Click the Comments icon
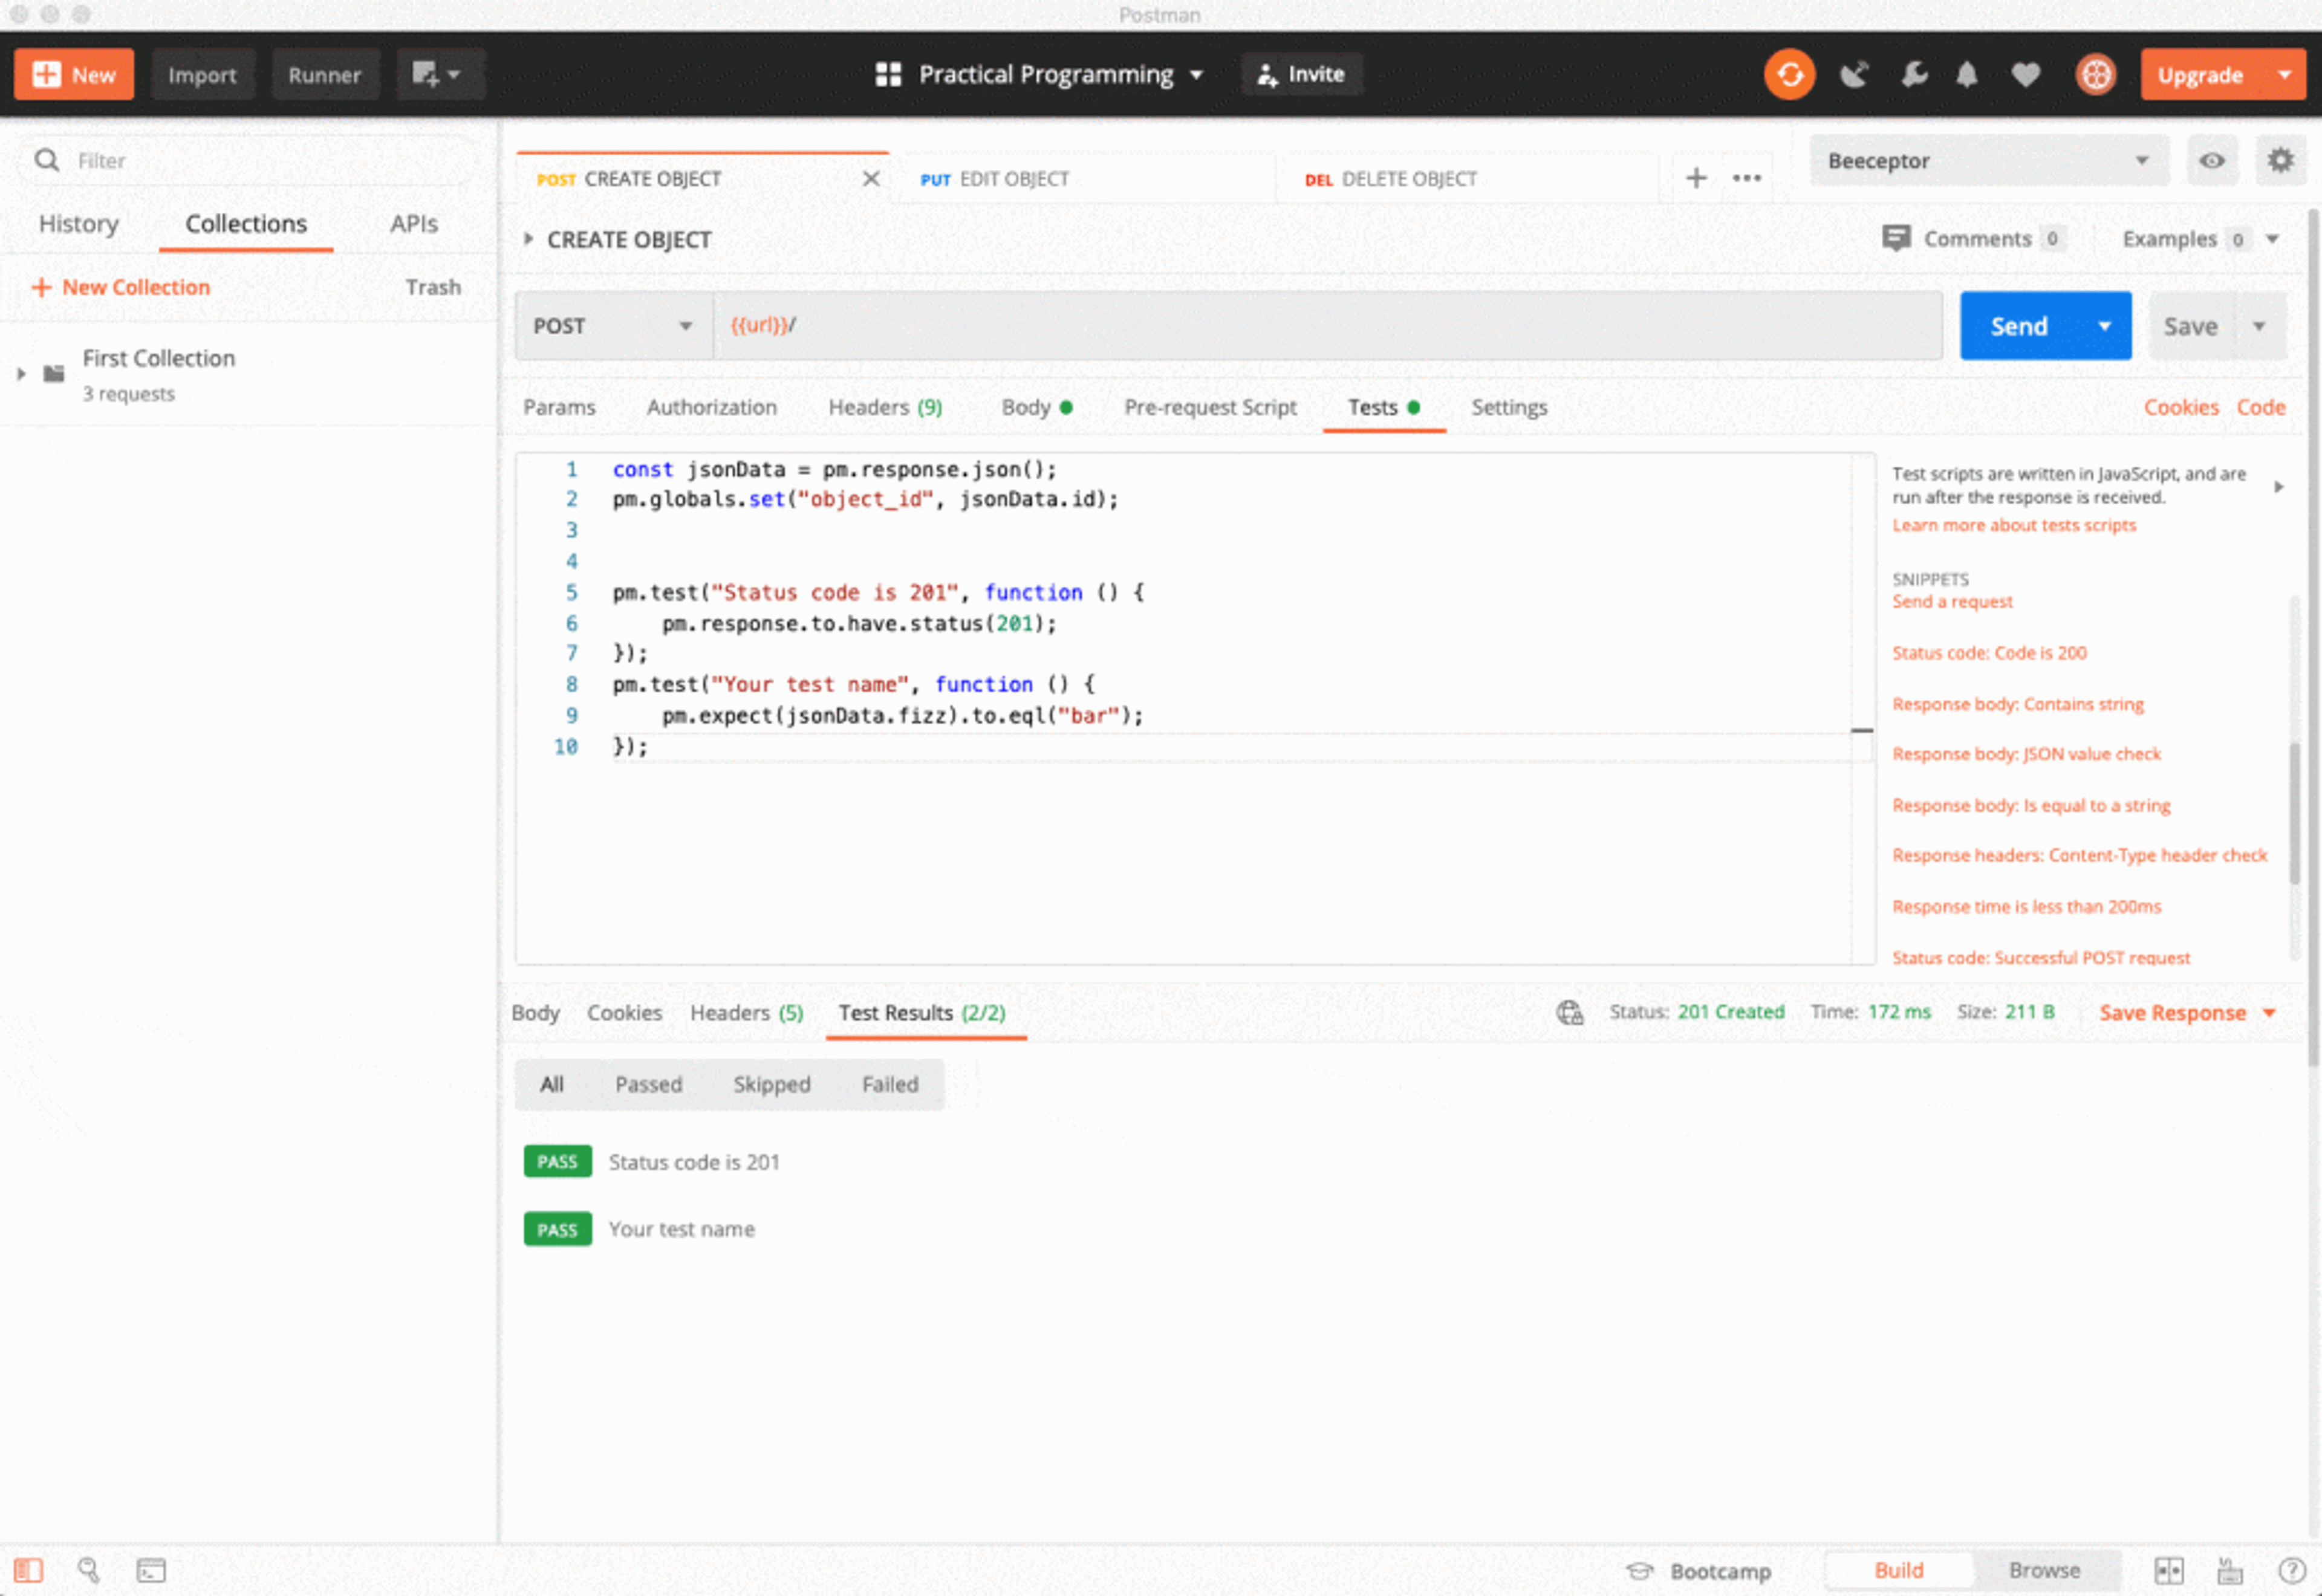The height and width of the screenshot is (1596, 2322). click(1896, 238)
